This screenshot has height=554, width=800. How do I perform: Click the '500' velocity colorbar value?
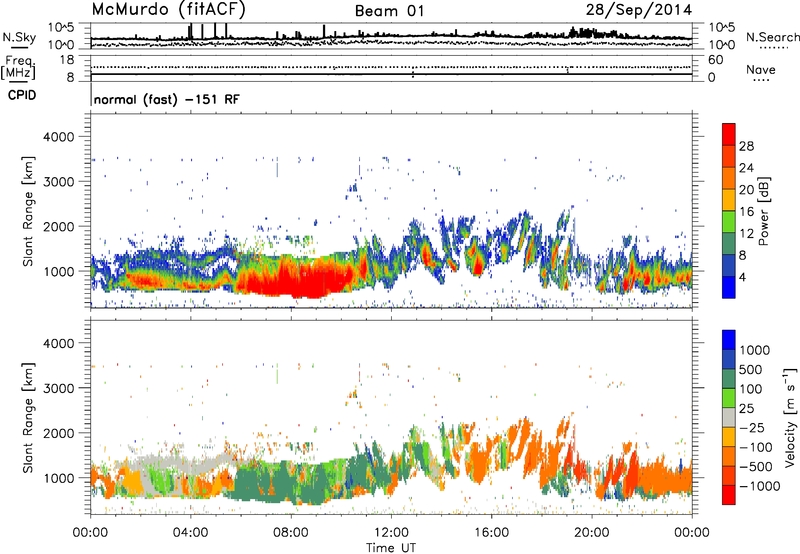coord(753,369)
